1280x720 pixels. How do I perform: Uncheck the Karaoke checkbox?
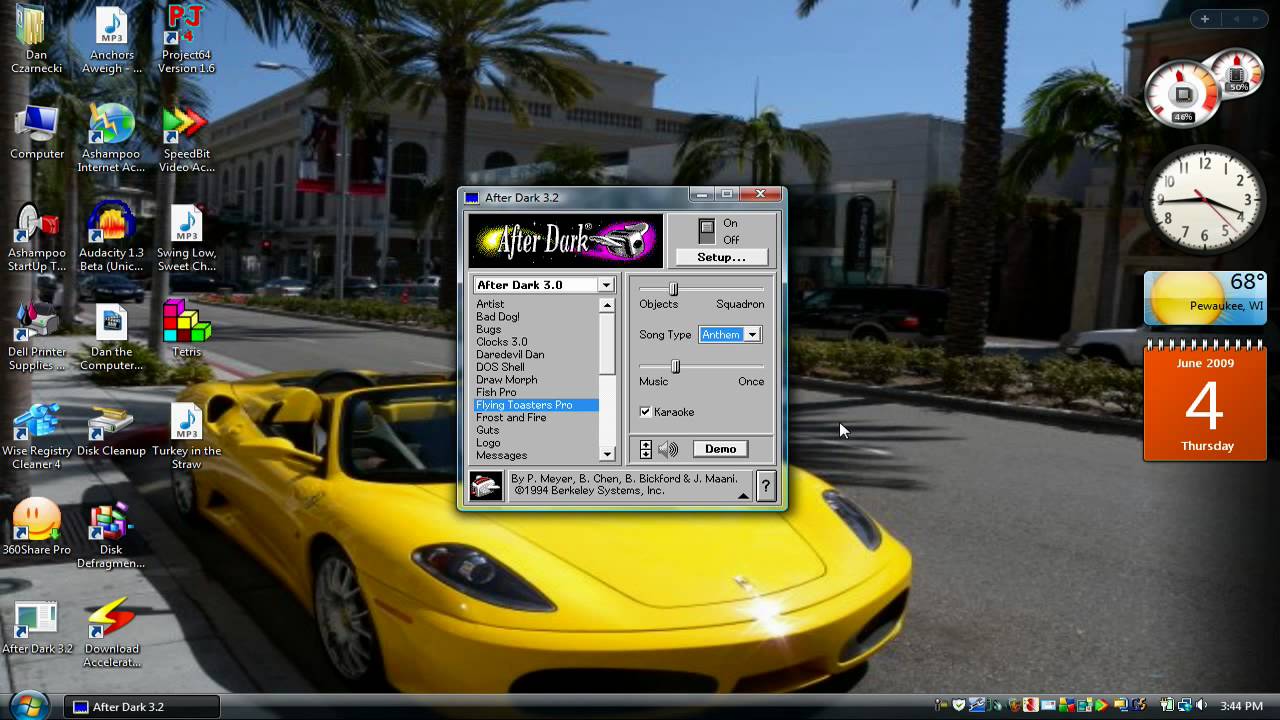(645, 412)
